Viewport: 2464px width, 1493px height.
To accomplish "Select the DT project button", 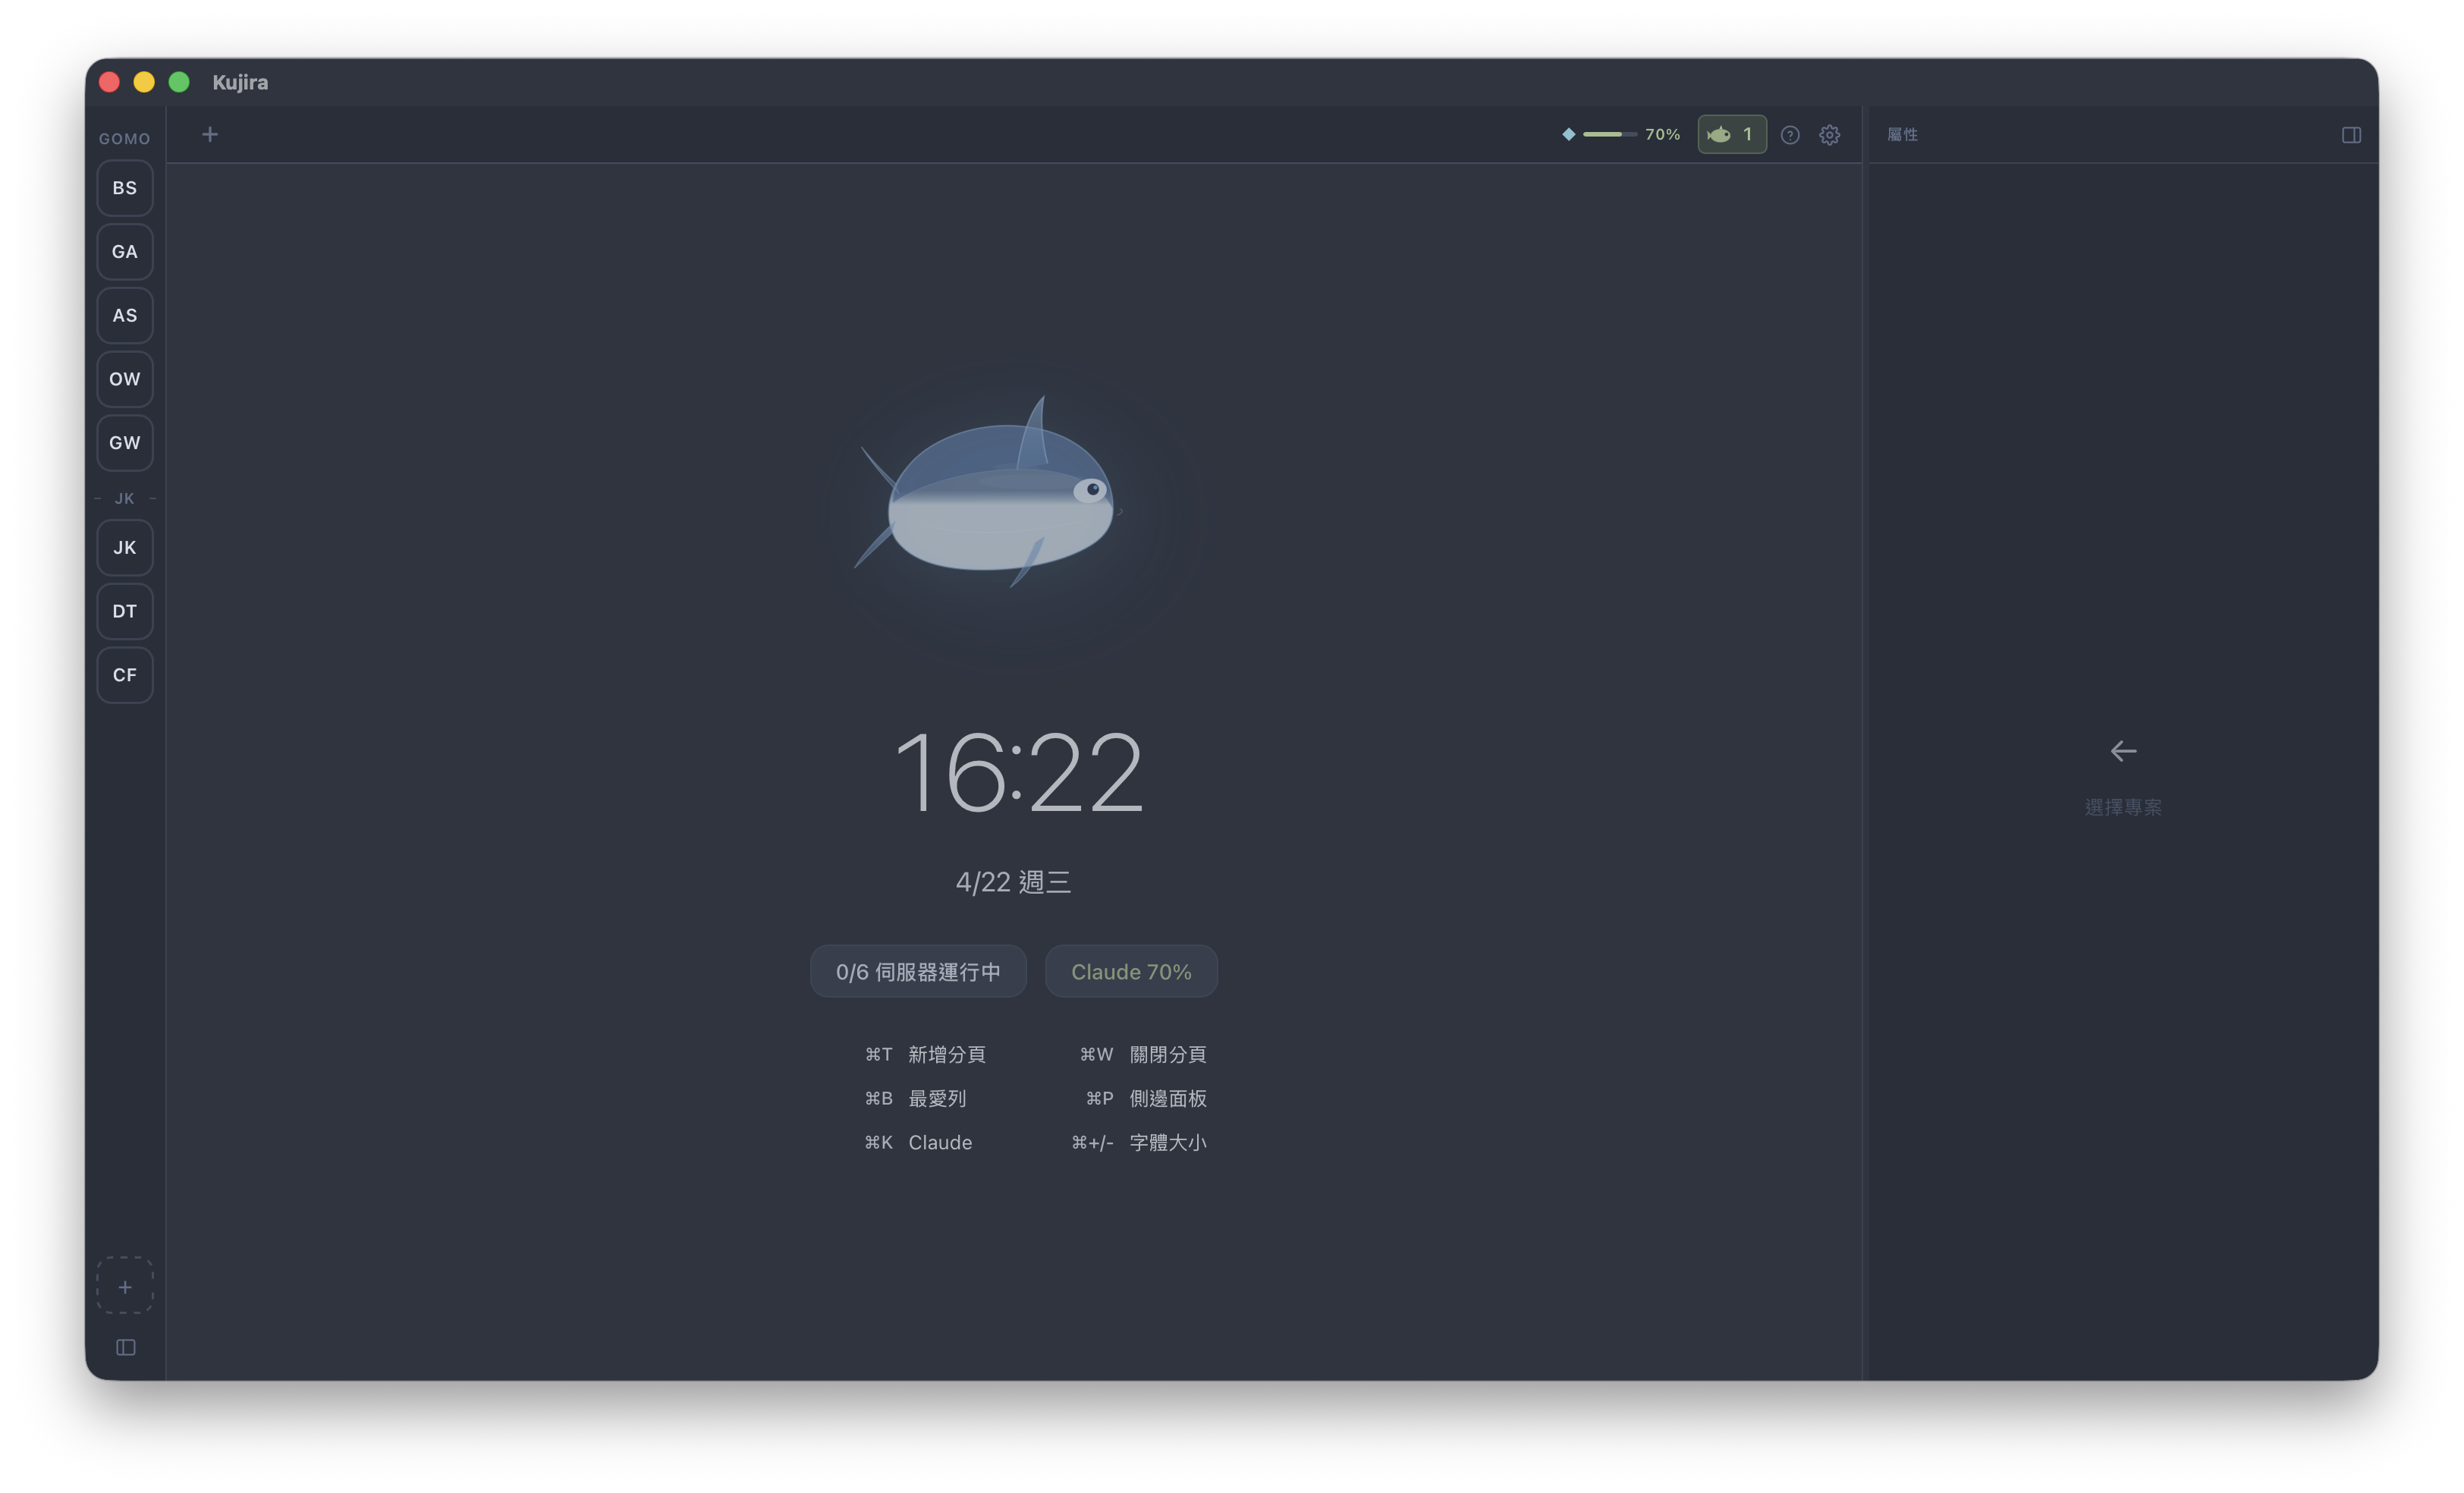I will (125, 611).
